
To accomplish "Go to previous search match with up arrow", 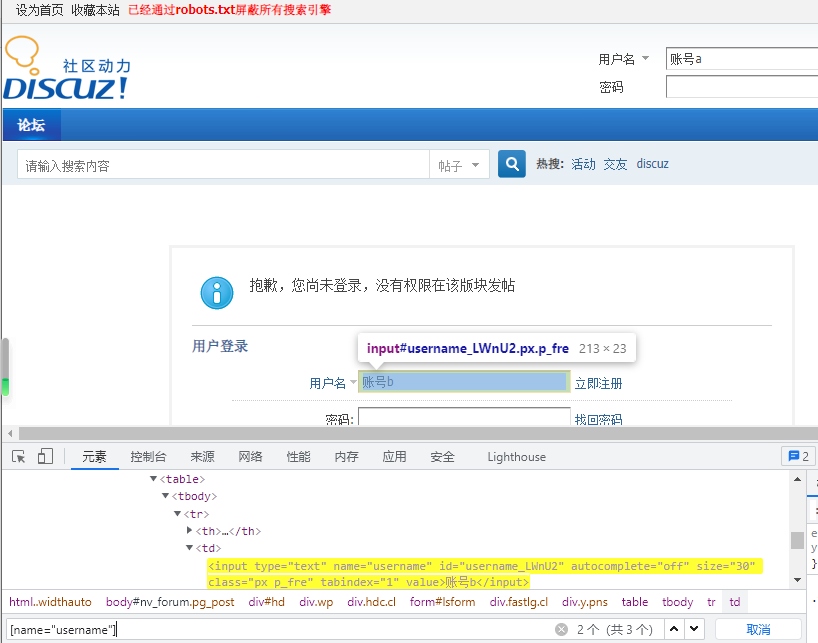I will pos(674,630).
